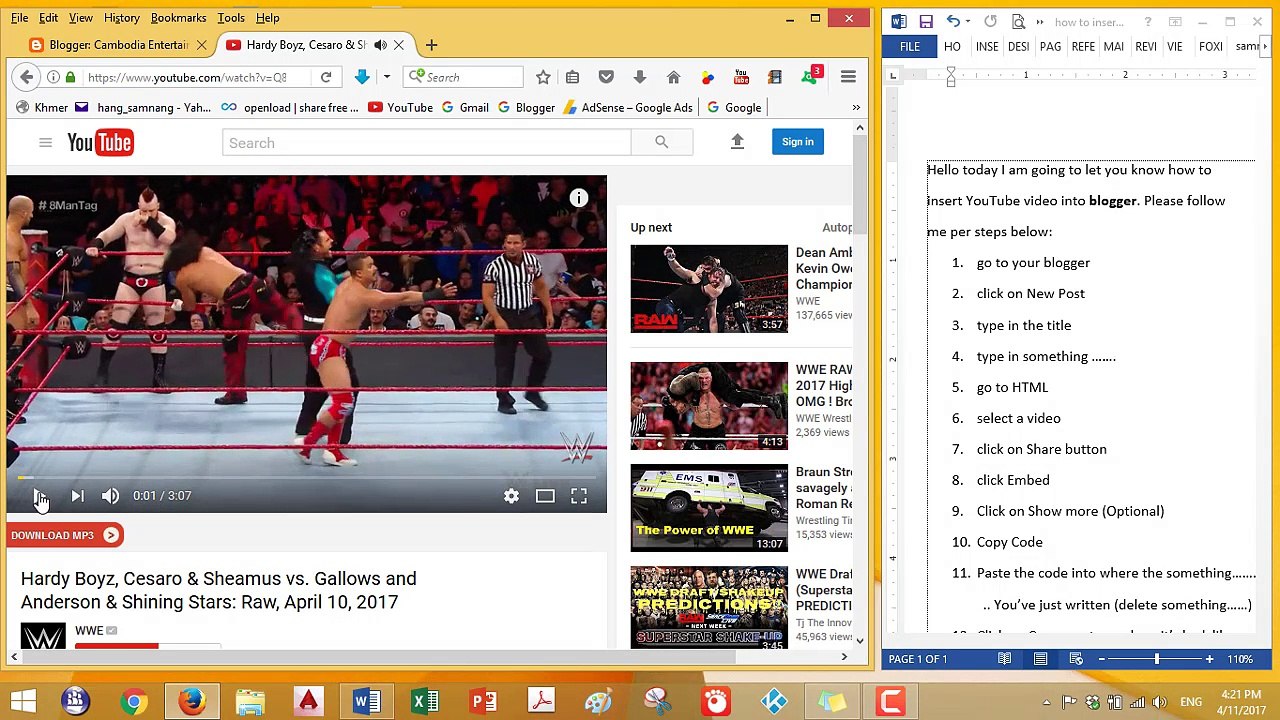Reload the YouTube page

[326, 77]
